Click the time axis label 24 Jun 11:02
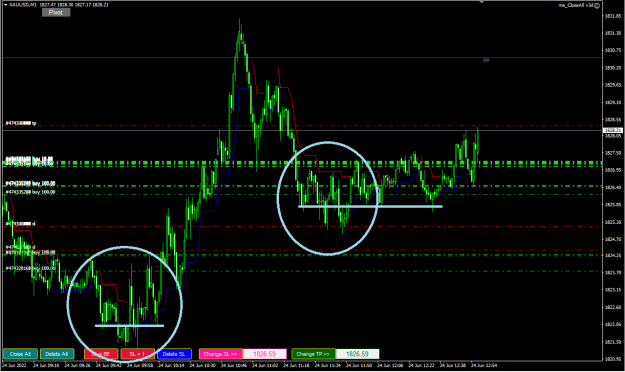625x372 pixels. tap(265, 365)
